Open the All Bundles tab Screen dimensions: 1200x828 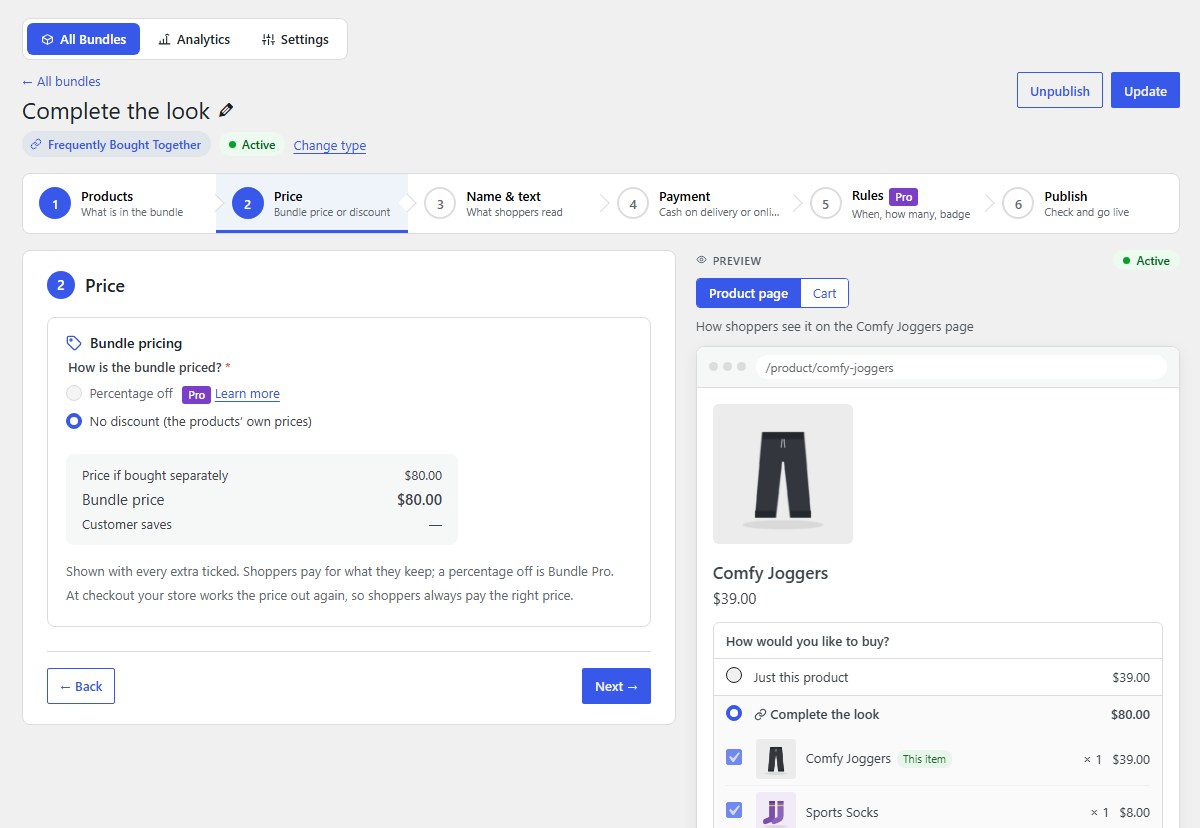pos(84,39)
